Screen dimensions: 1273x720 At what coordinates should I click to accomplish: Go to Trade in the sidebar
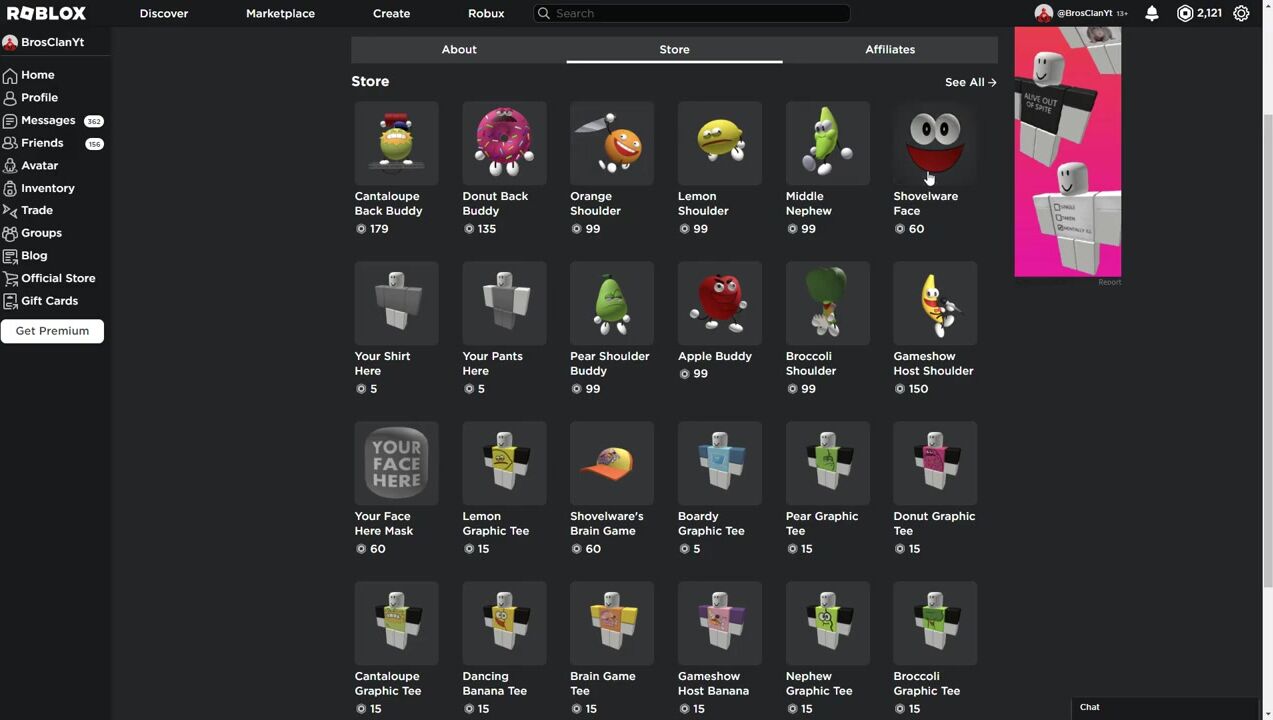[x=37, y=211]
